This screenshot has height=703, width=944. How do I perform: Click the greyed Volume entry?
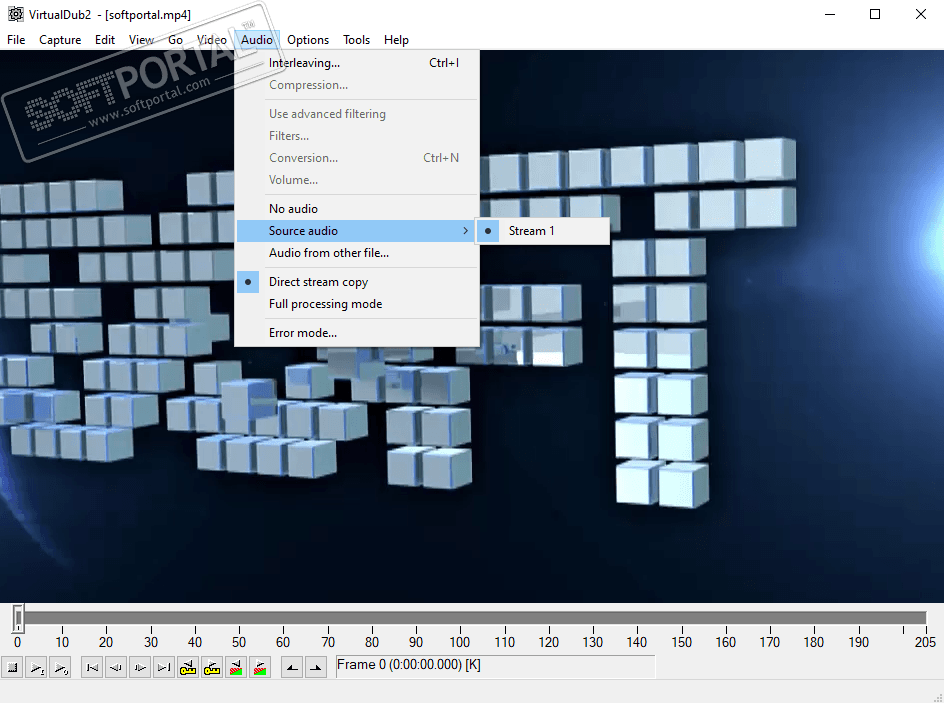click(x=357, y=180)
